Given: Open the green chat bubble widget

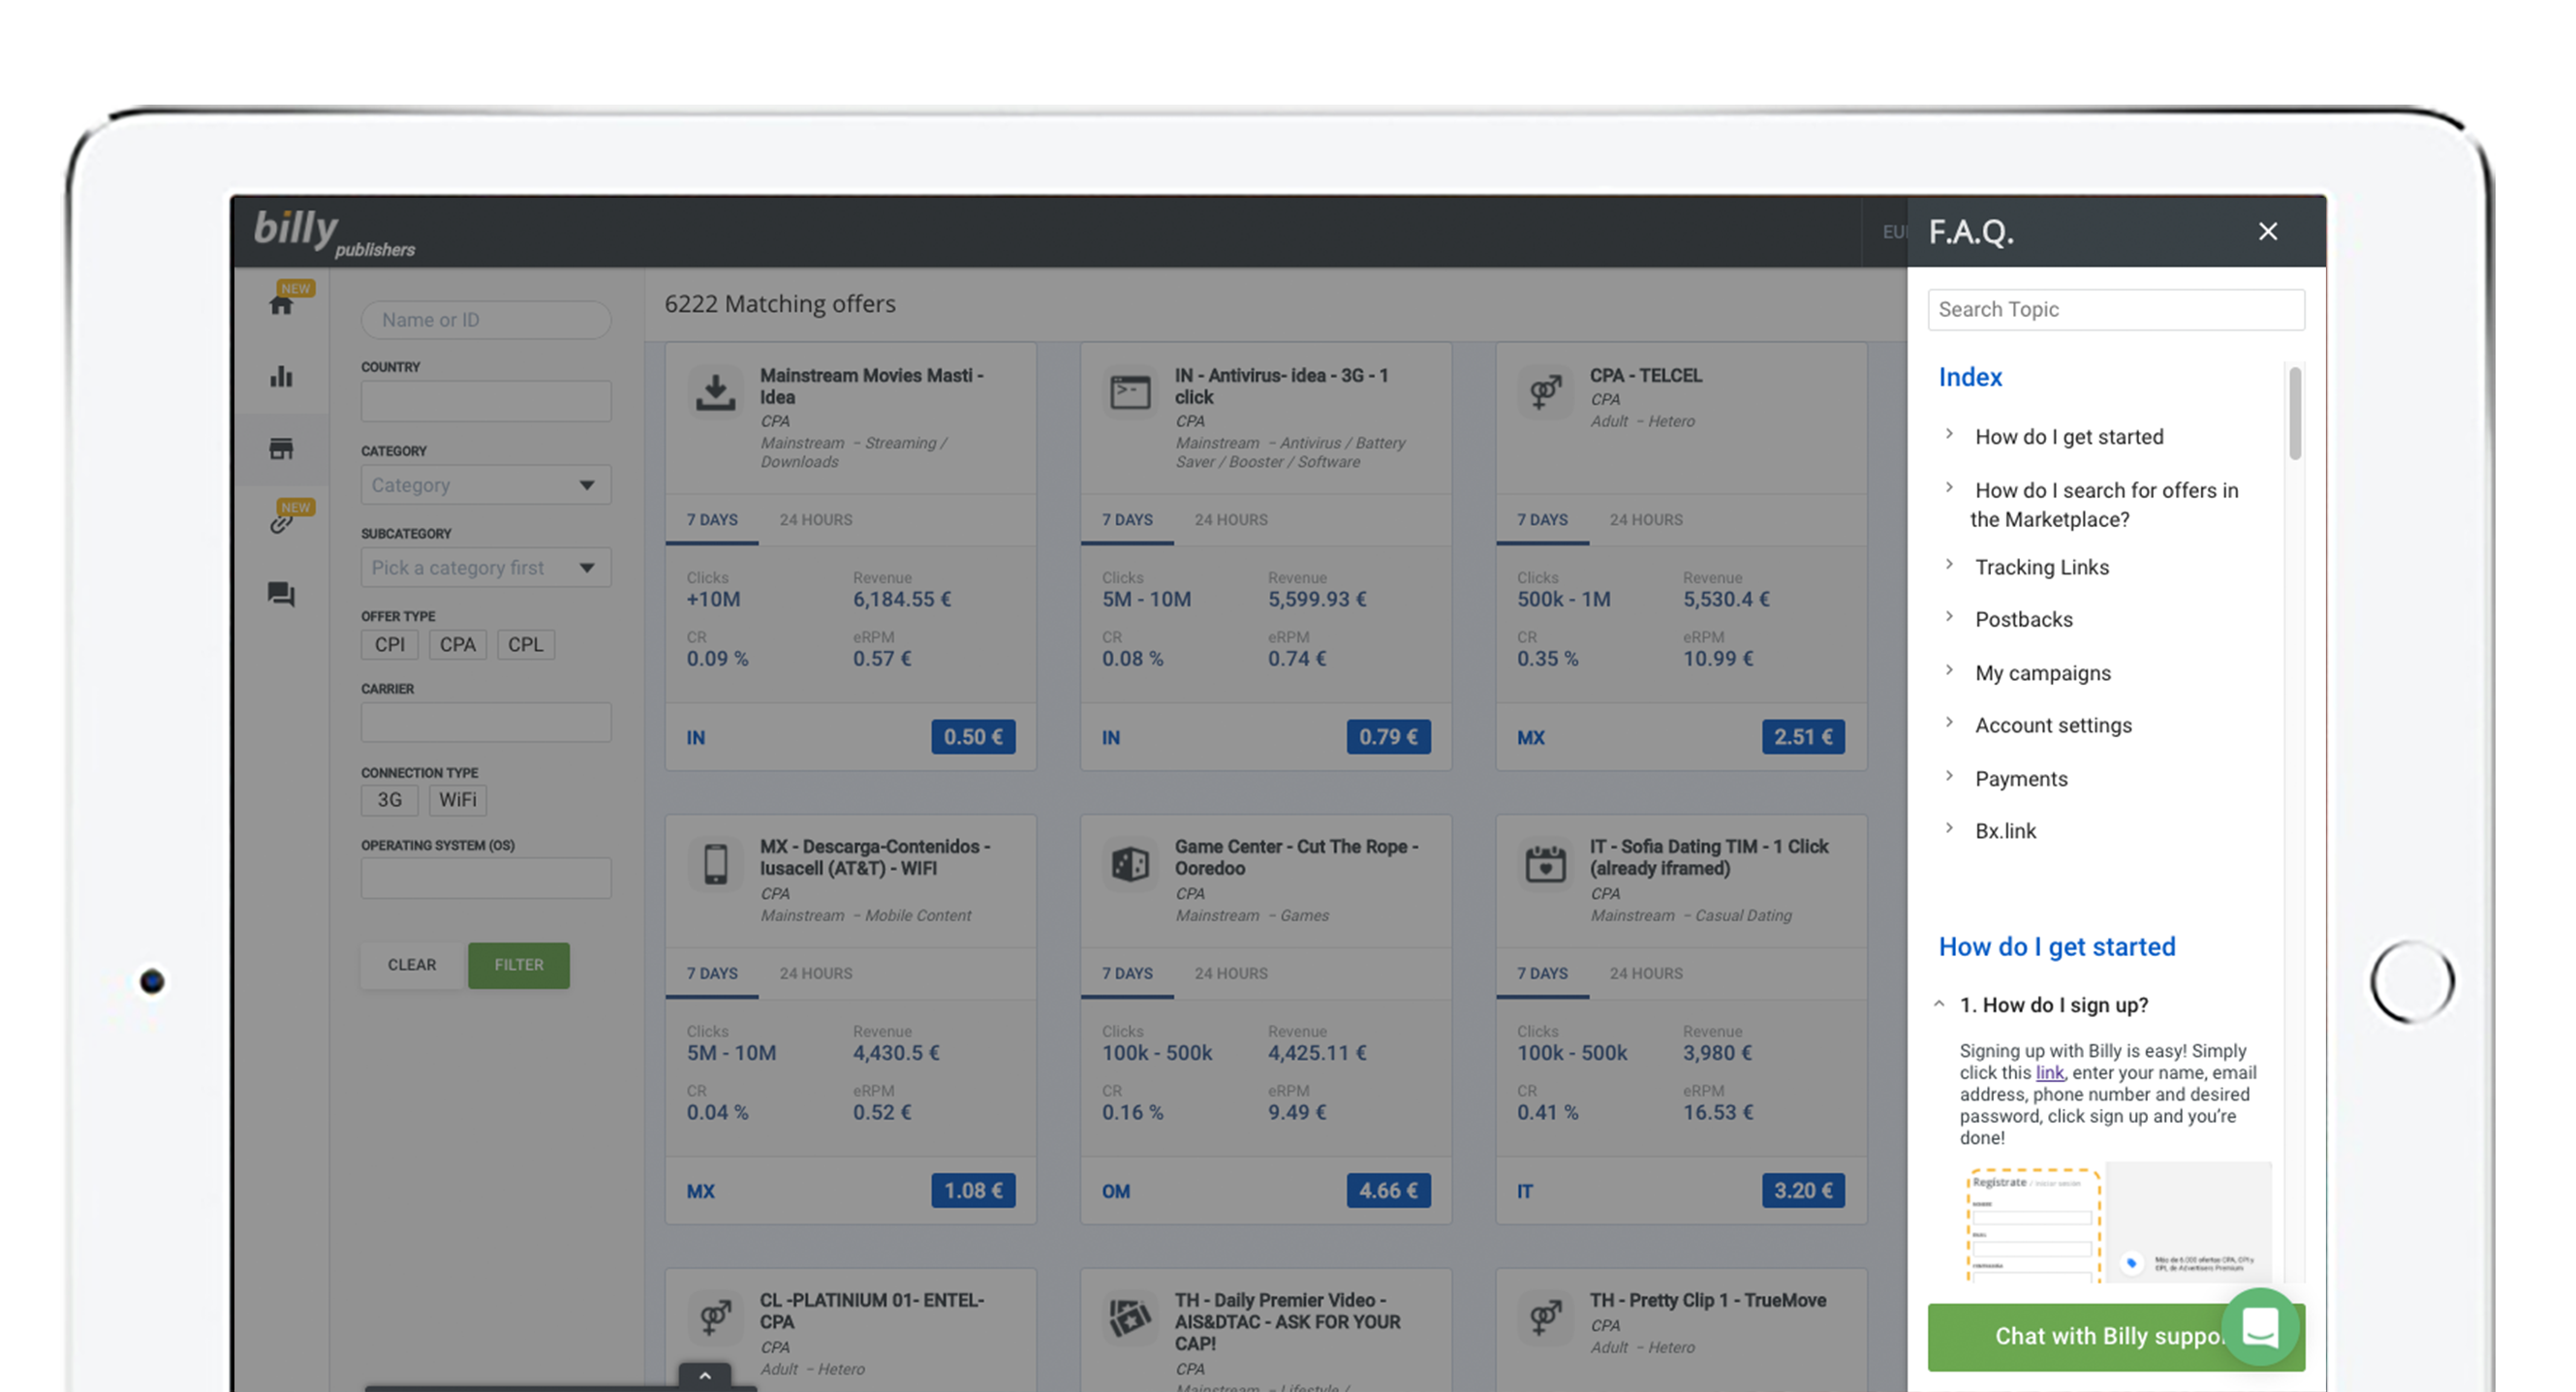Looking at the screenshot, I should point(2260,1328).
